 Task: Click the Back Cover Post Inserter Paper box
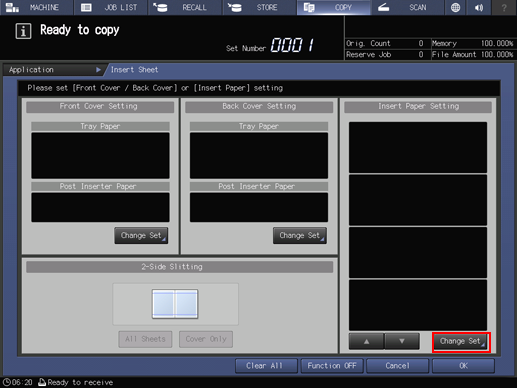(259, 207)
